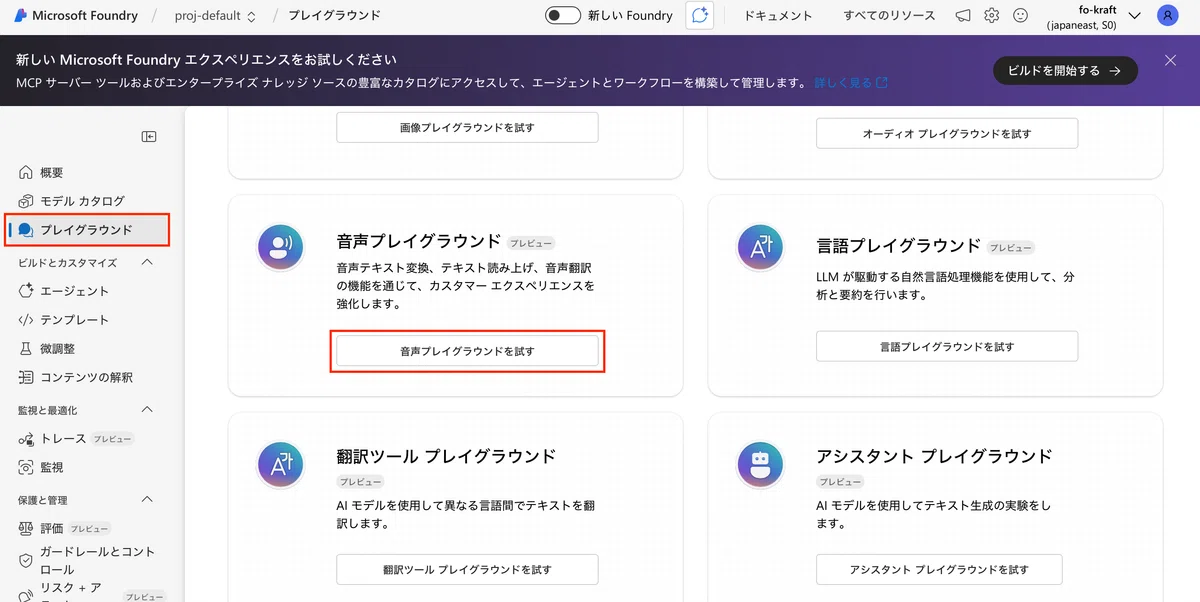Click the 翻訳ツール プレイグラウンド card icon
1200x602 pixels.
point(281,465)
